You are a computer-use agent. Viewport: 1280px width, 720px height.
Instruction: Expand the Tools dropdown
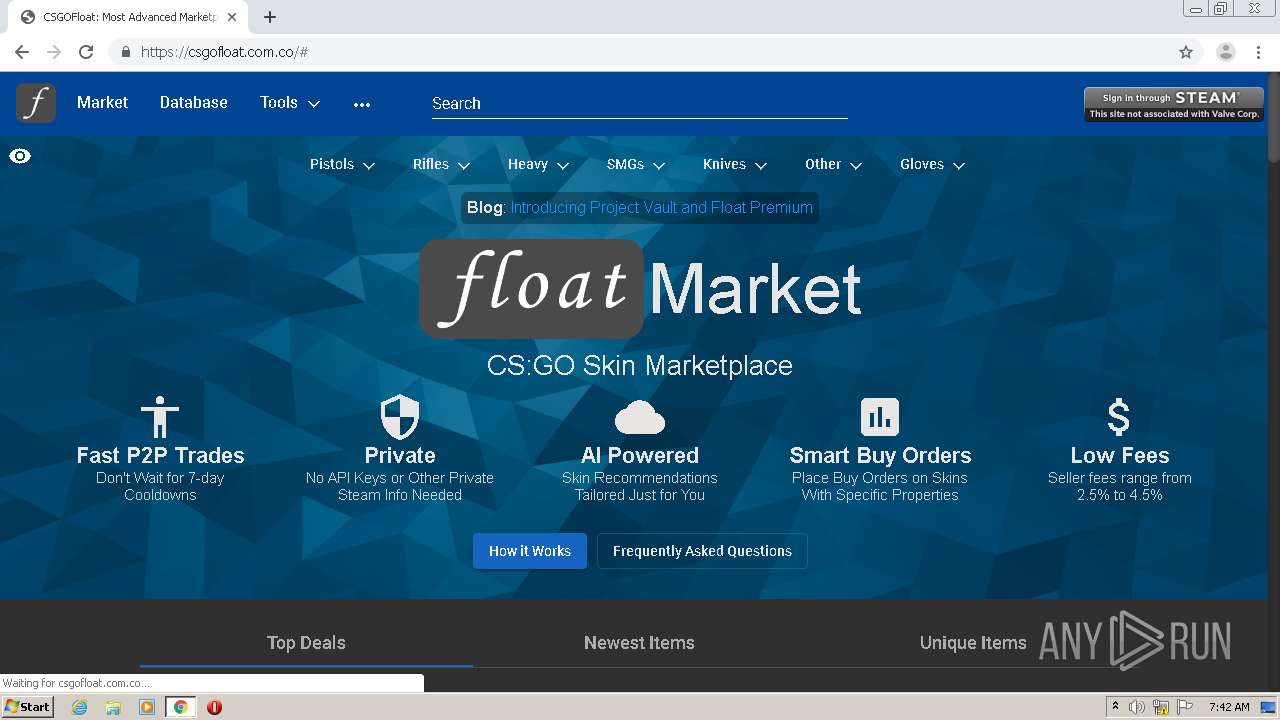290,103
